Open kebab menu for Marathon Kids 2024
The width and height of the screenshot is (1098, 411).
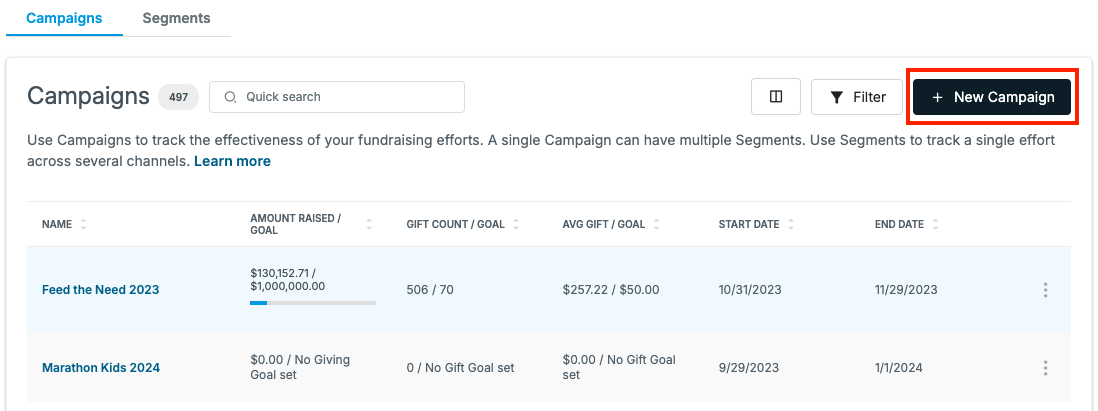coord(1045,368)
